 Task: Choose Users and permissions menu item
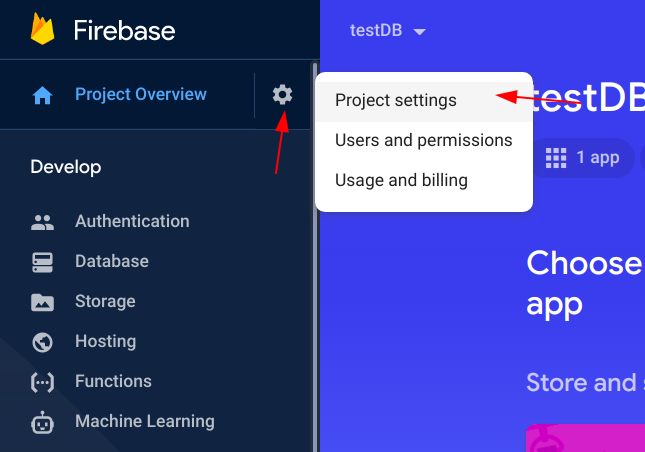(424, 141)
